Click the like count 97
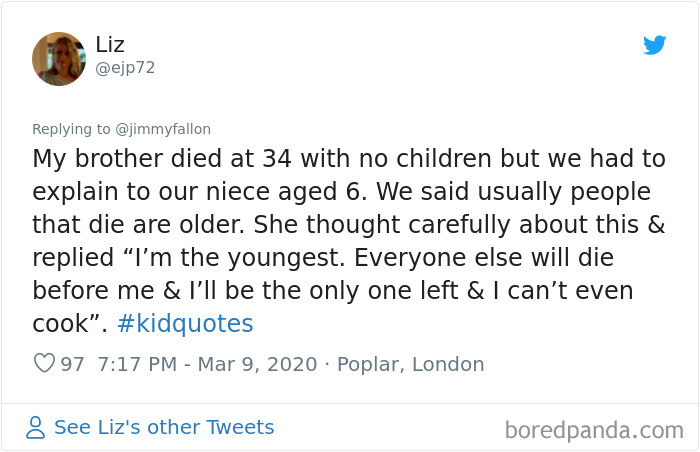 click(72, 365)
